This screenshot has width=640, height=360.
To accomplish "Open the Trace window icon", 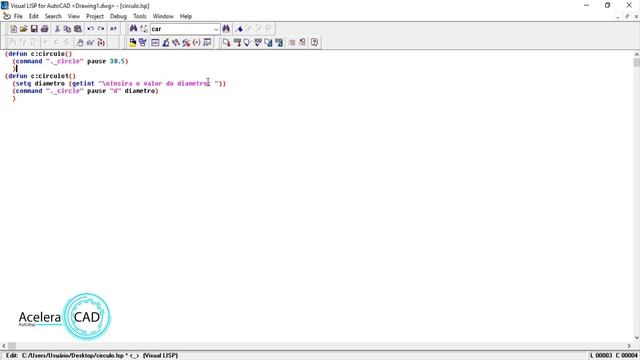I will tap(176, 42).
